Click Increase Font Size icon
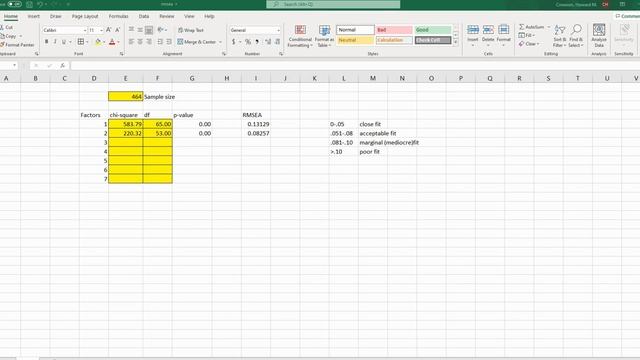This screenshot has height=360, width=640. (x=109, y=30)
